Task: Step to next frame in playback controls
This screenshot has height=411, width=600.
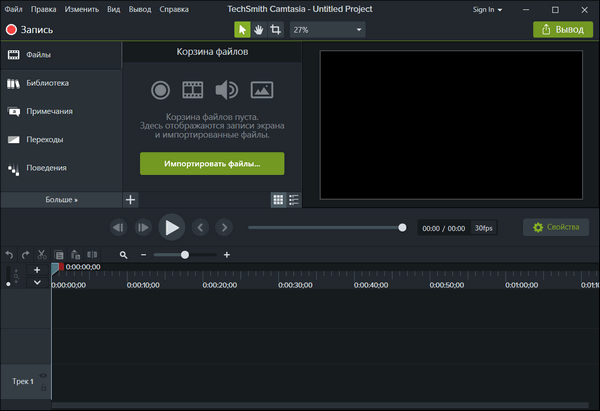Action: point(143,228)
